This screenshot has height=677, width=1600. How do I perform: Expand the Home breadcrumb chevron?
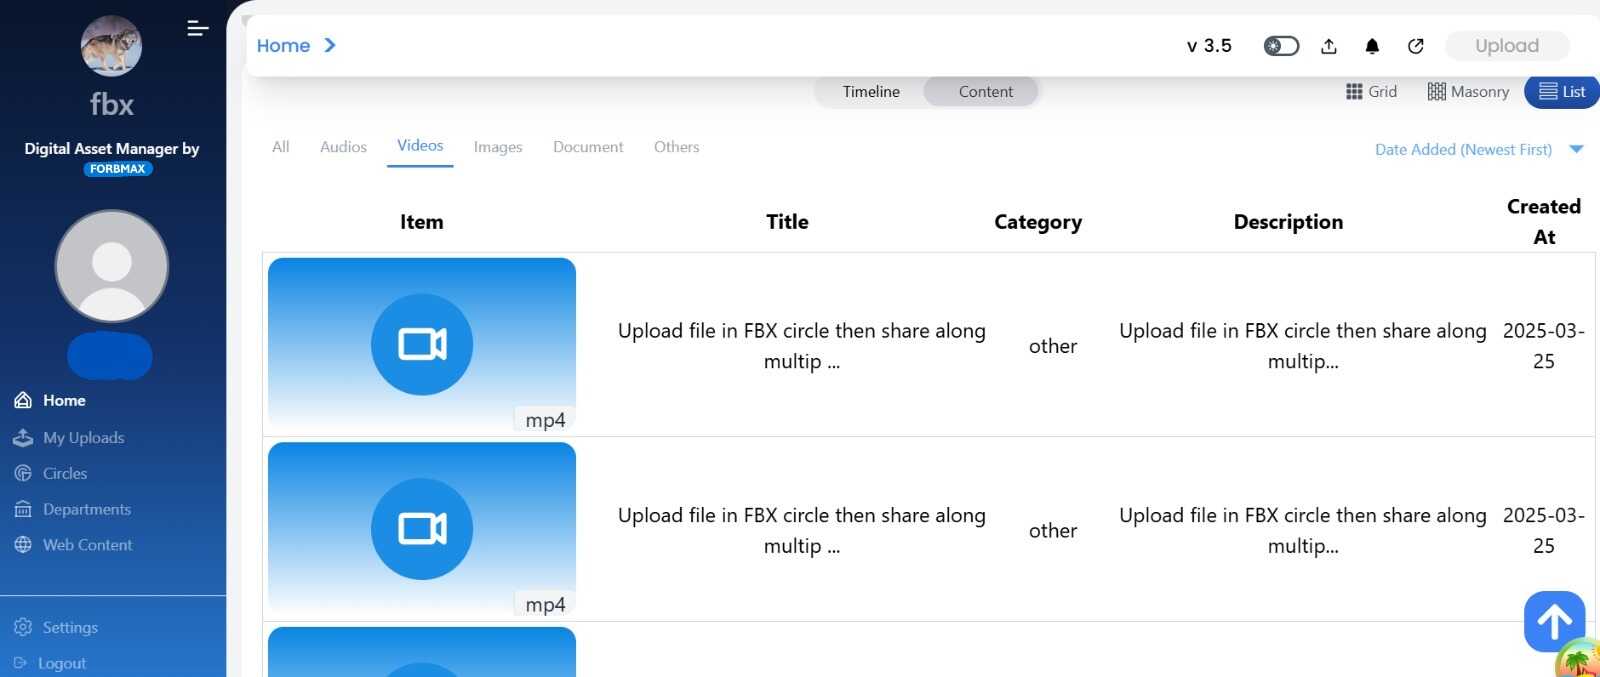coord(330,46)
